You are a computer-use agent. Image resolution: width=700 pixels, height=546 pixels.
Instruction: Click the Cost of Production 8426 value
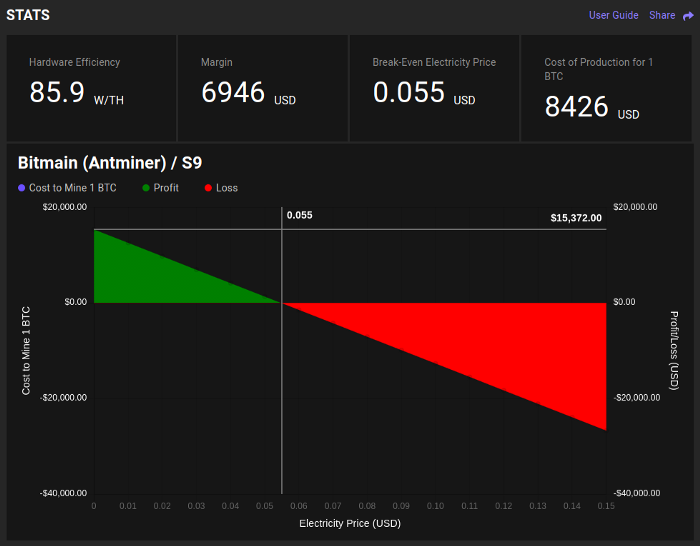point(576,107)
